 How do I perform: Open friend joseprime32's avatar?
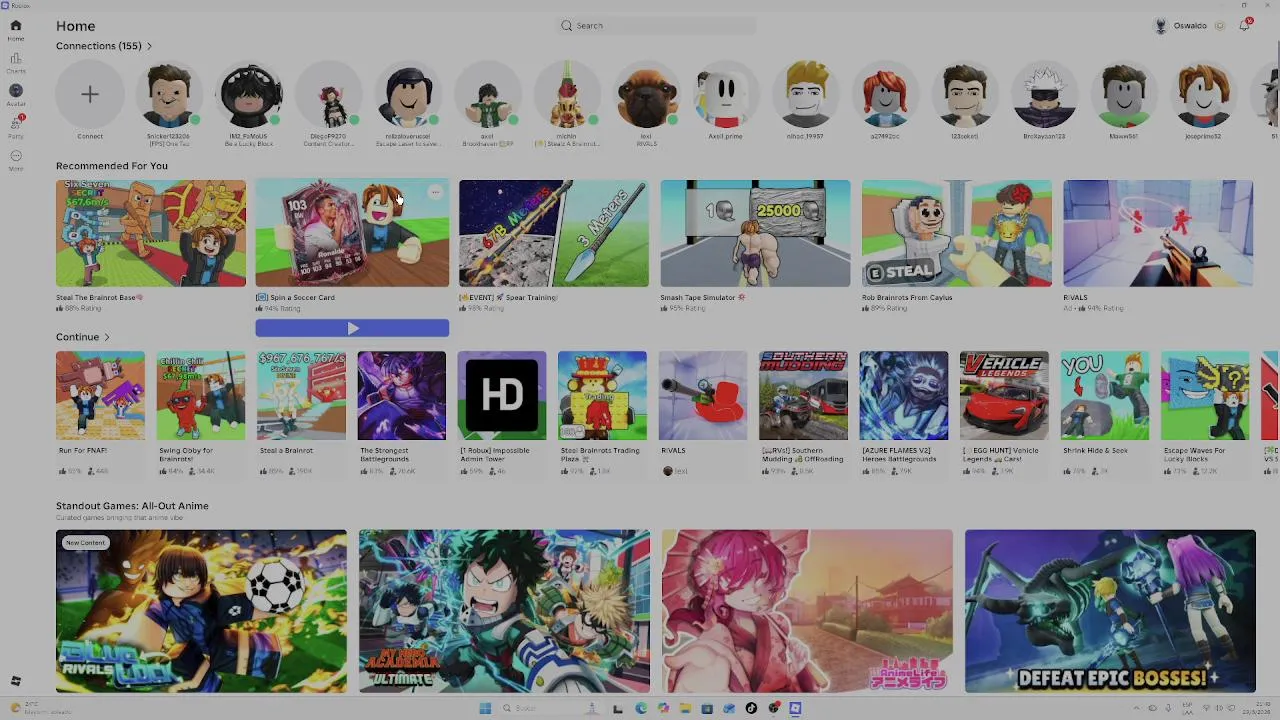(x=1203, y=94)
